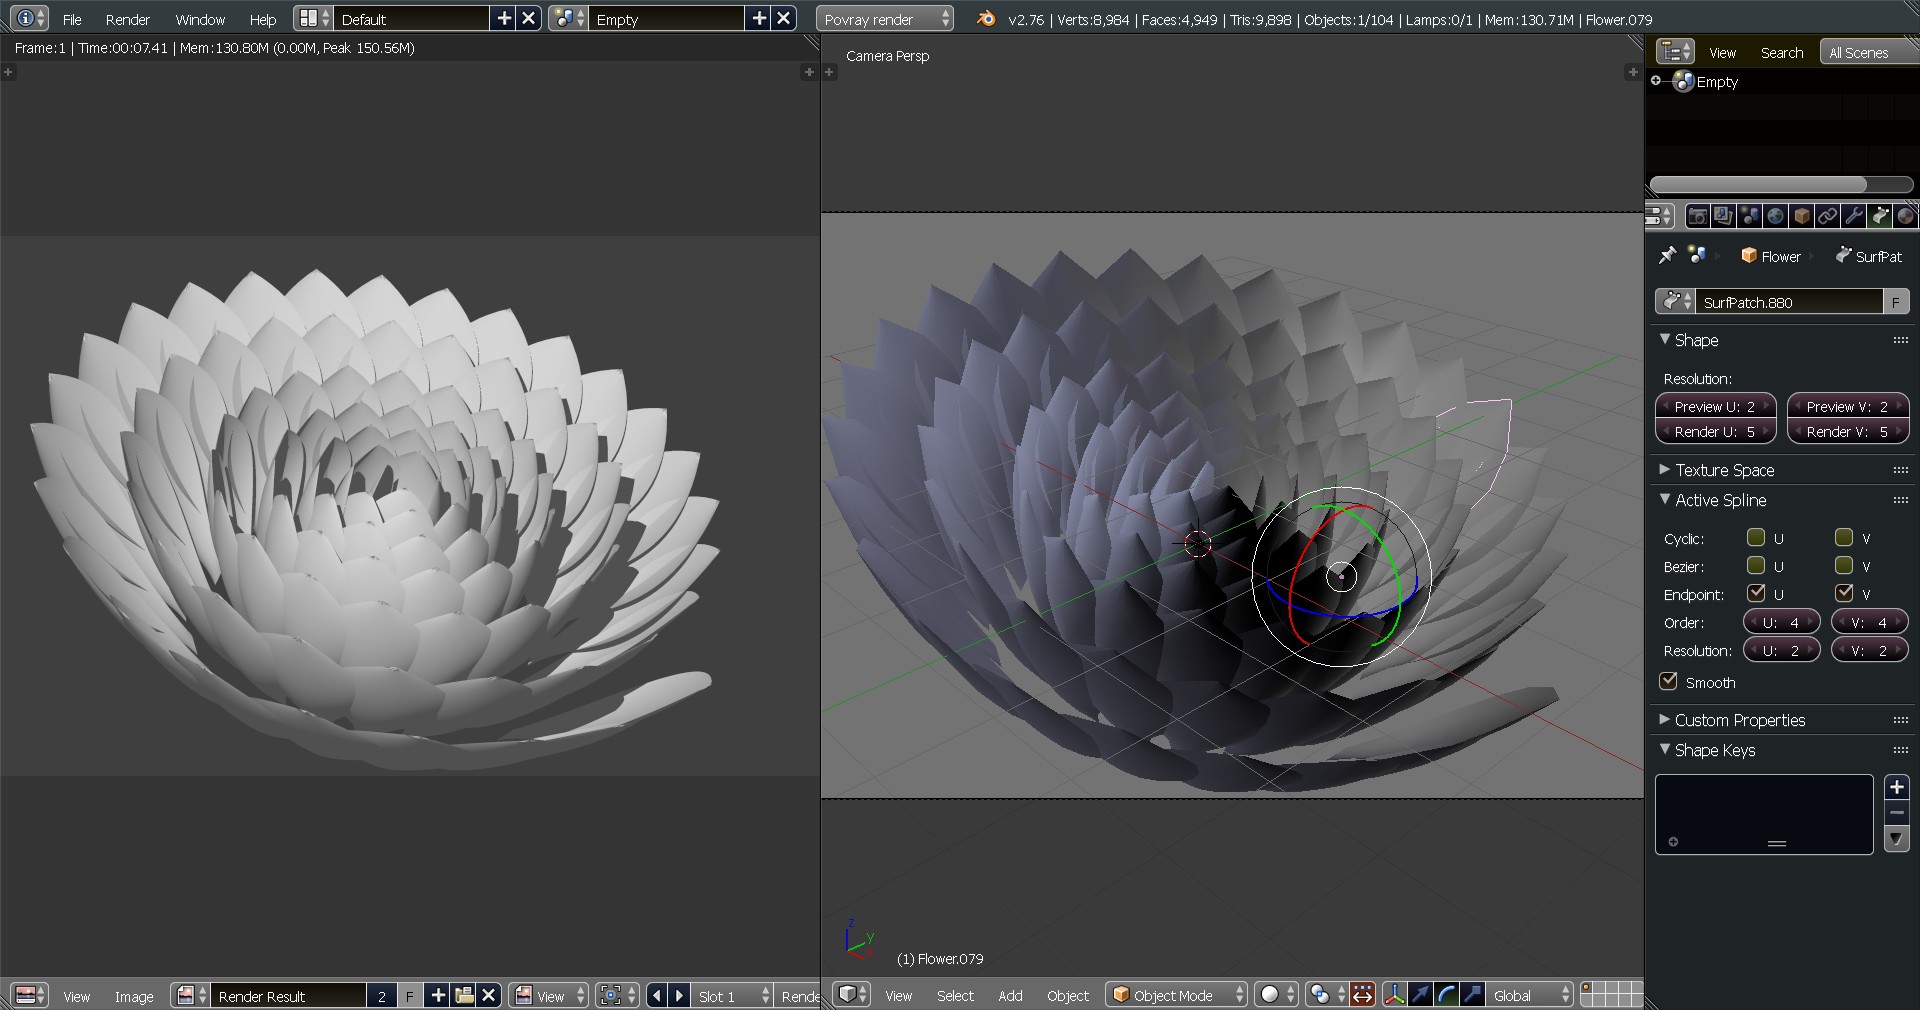
Task: Open the Constraints chain-link properties icon
Action: point(1827,217)
